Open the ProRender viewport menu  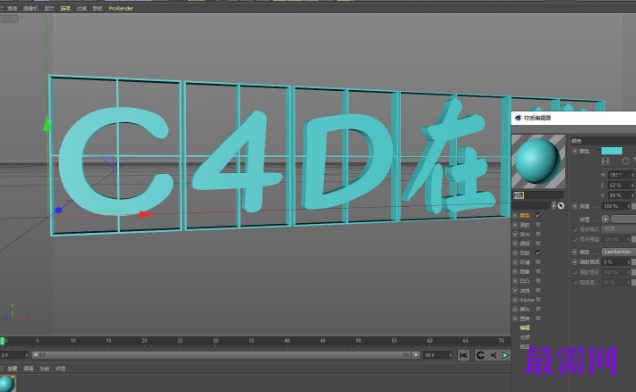click(121, 8)
